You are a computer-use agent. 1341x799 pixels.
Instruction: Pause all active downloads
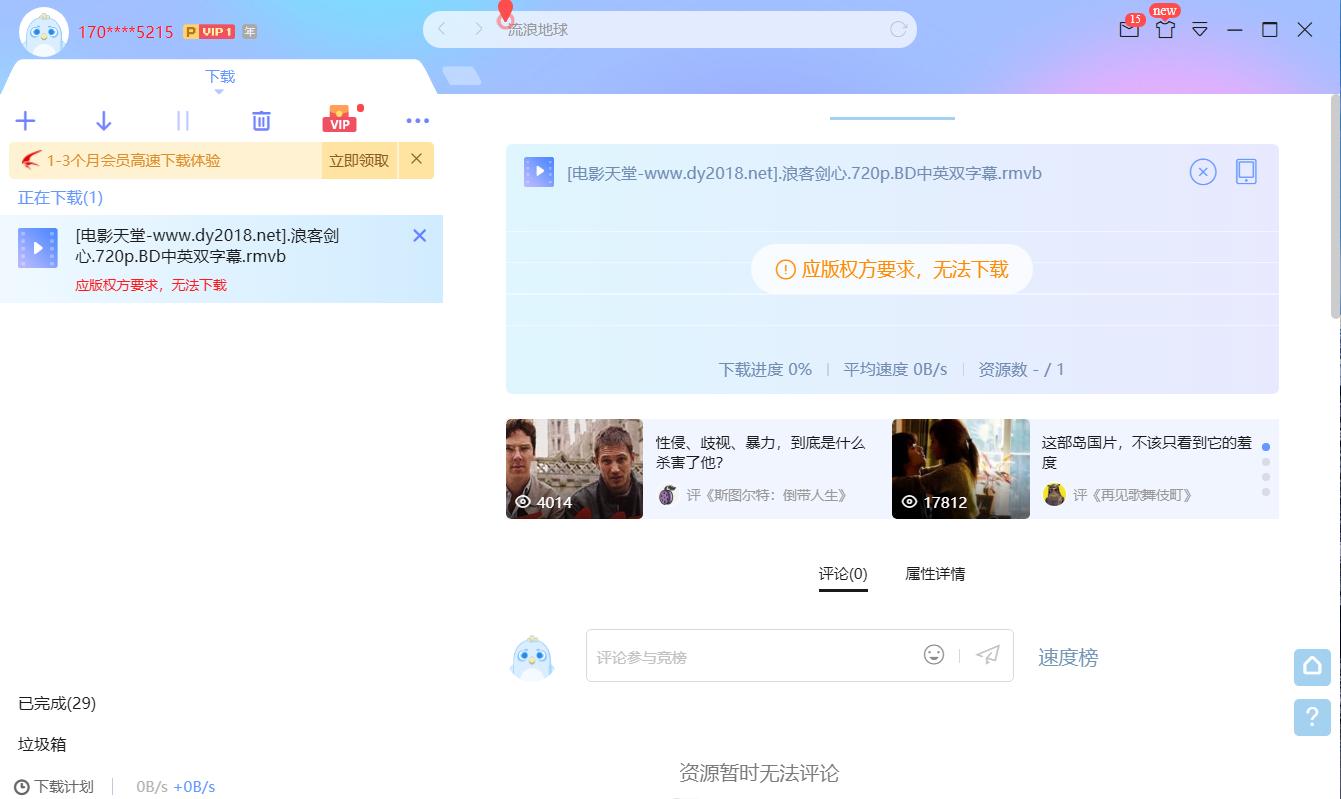[182, 120]
